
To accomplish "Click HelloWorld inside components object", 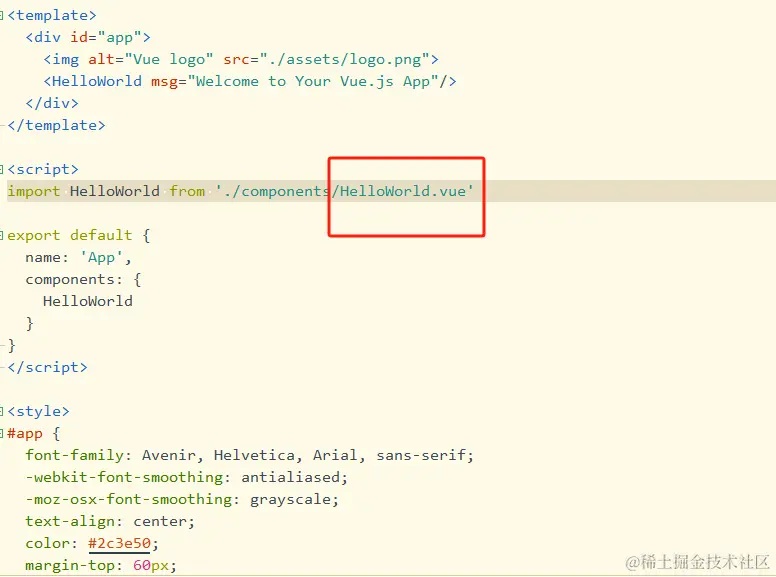I will click(x=88, y=301).
